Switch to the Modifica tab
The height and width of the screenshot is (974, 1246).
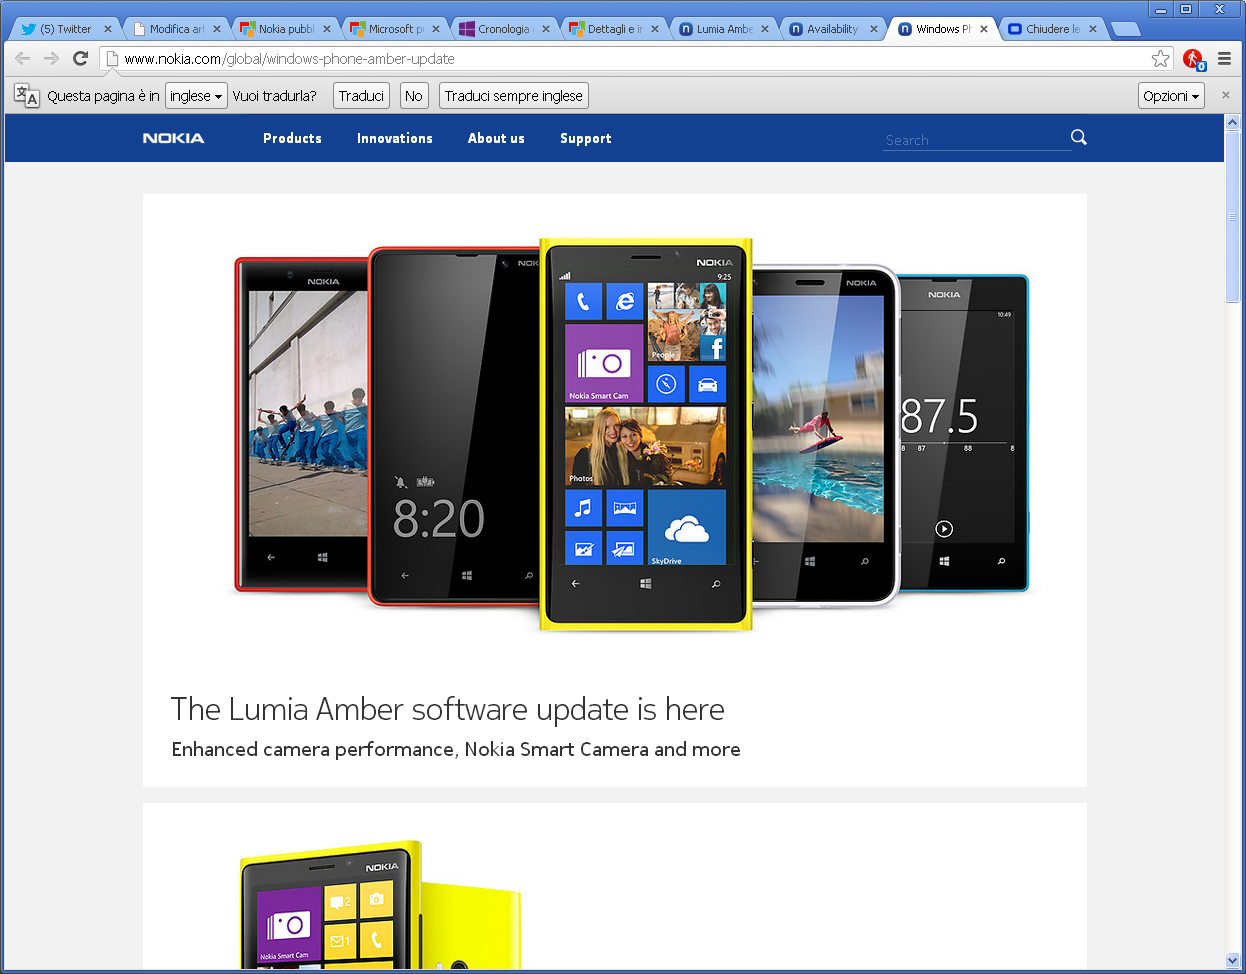coord(176,29)
